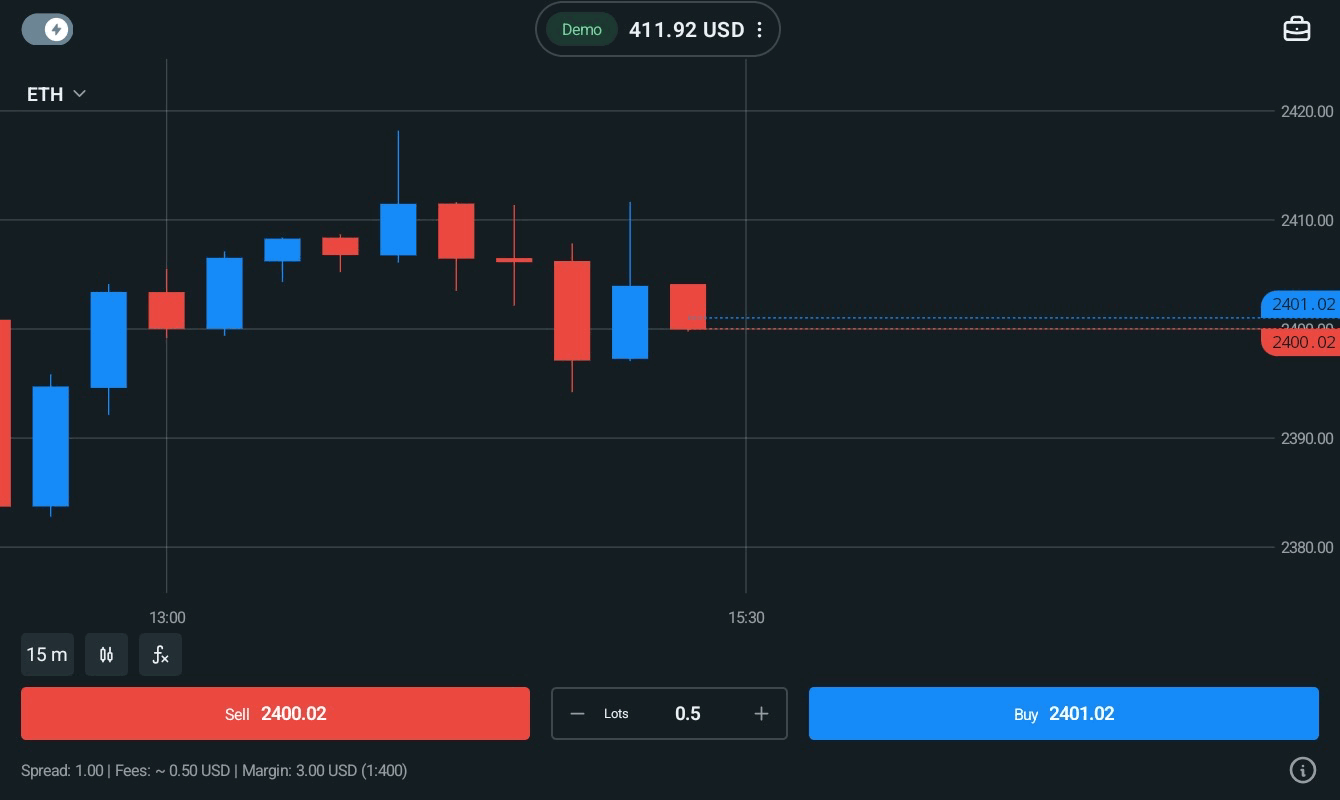This screenshot has height=800, width=1340.
Task: Open the candlestick chart type selector
Action: click(106, 655)
